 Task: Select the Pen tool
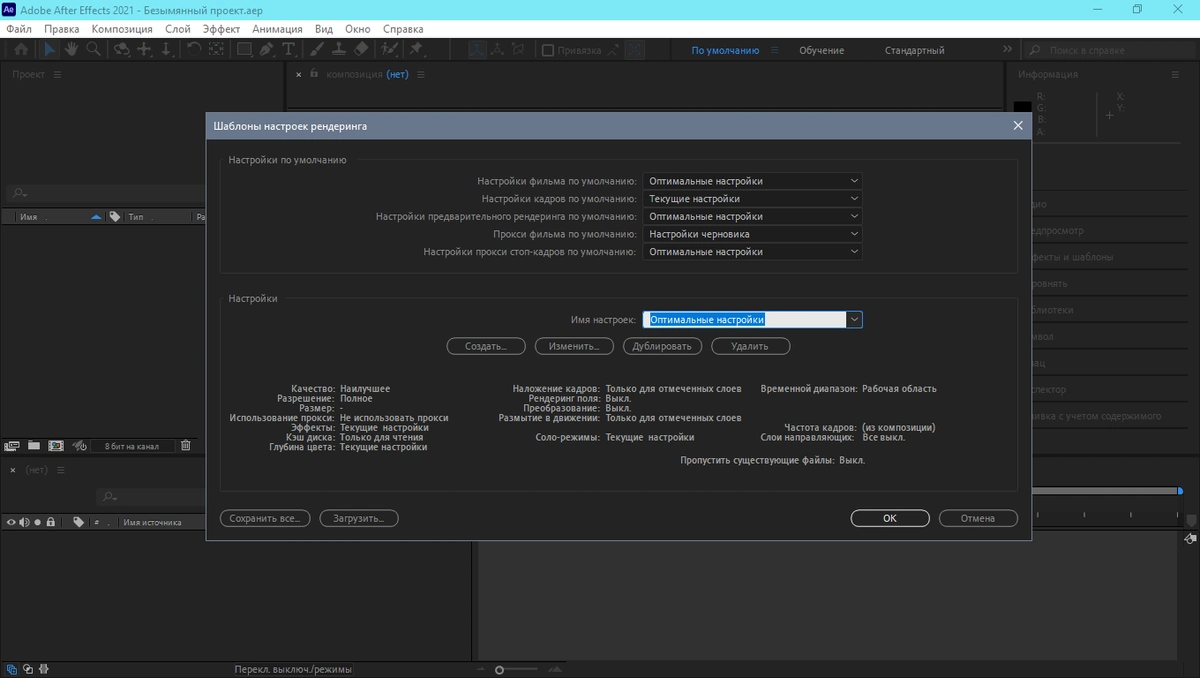[267, 49]
